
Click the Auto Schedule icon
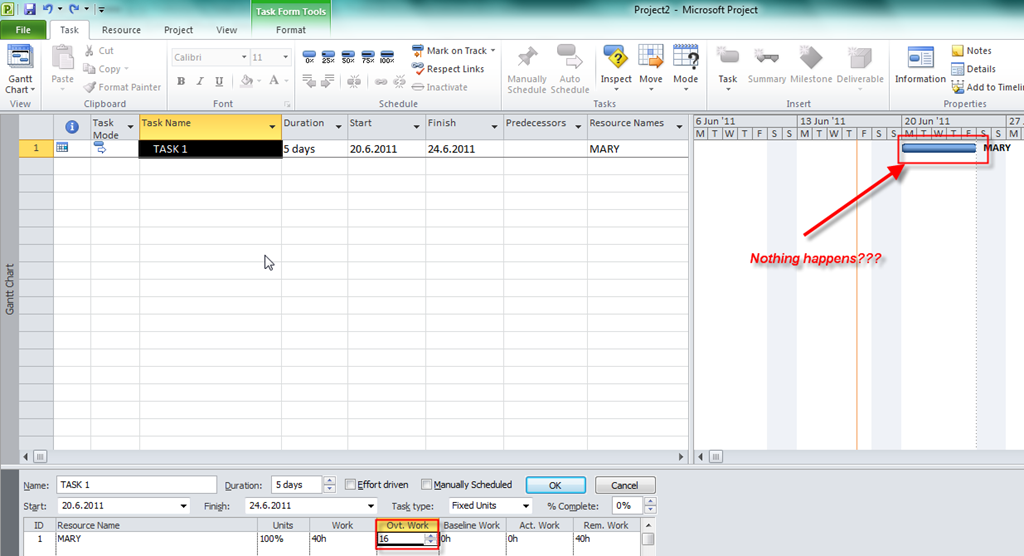(x=570, y=68)
